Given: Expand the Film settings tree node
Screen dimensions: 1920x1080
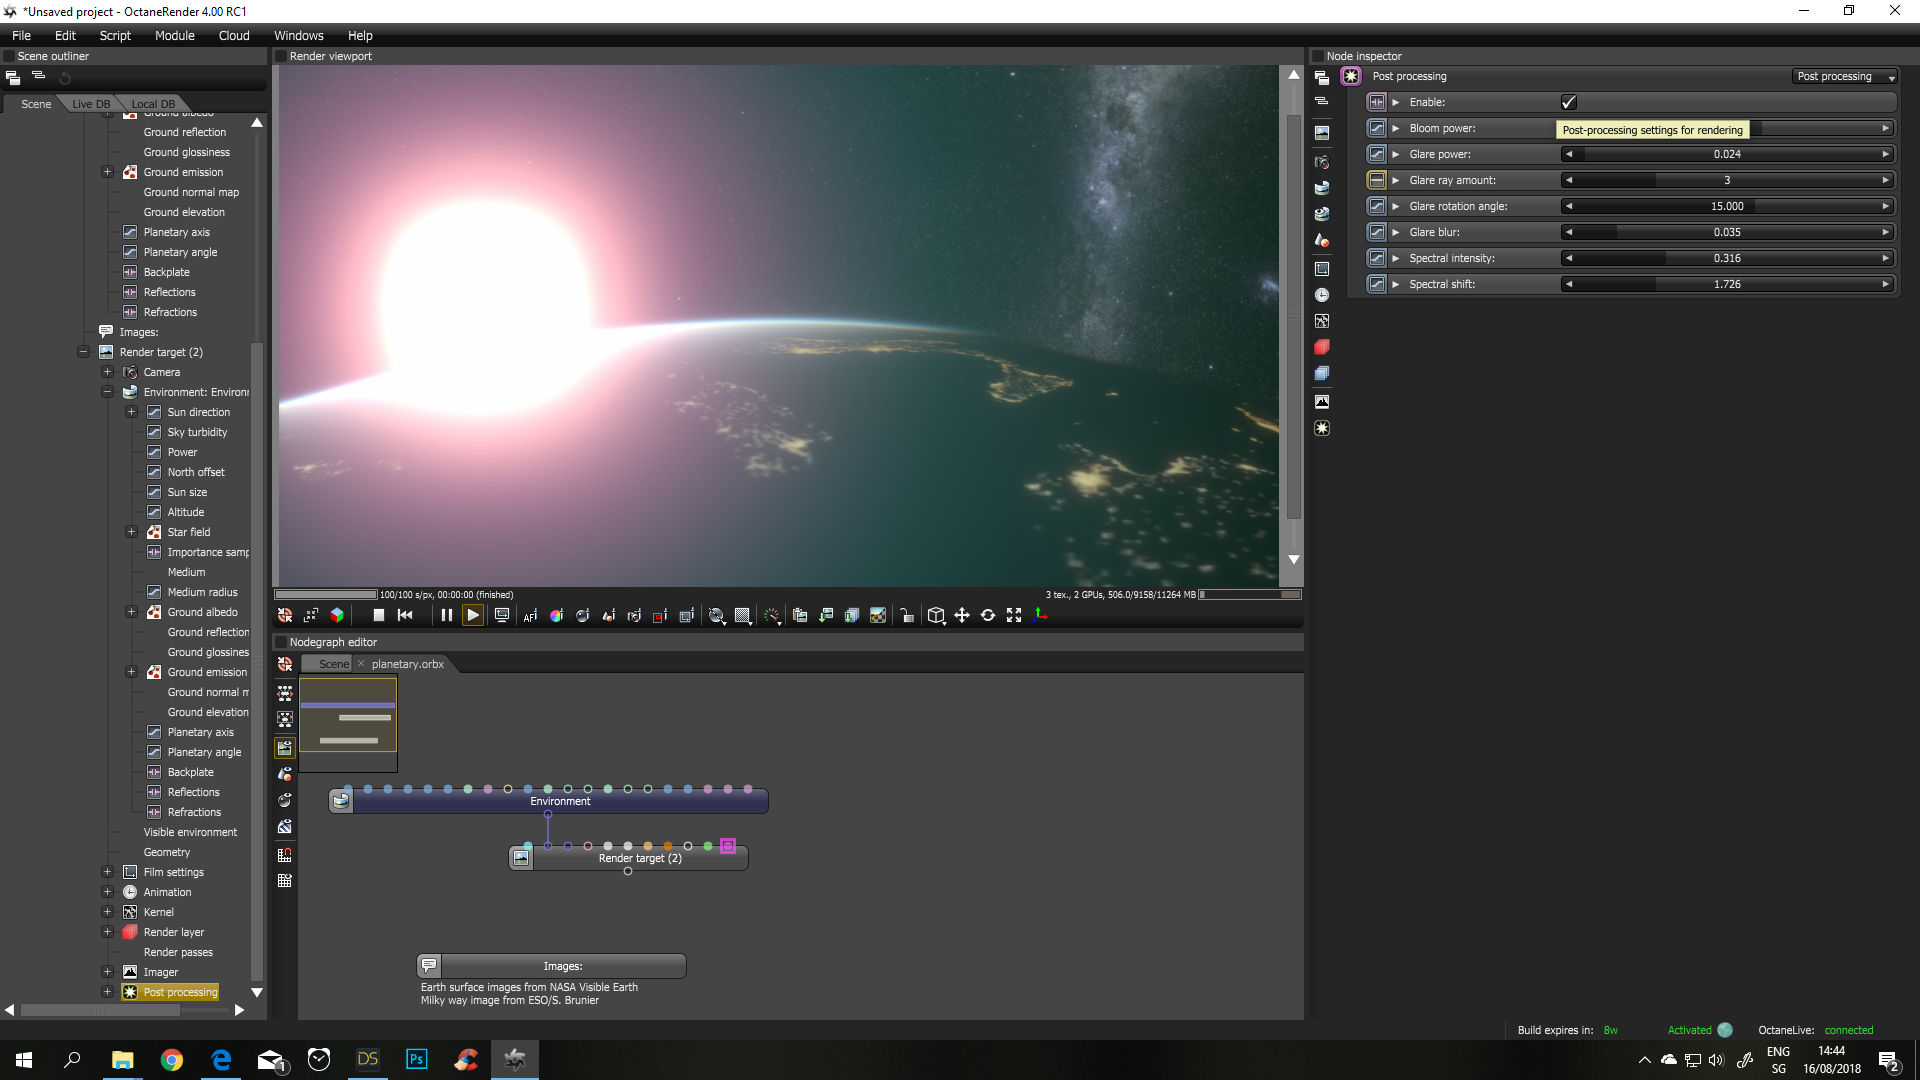Looking at the screenshot, I should [x=108, y=872].
